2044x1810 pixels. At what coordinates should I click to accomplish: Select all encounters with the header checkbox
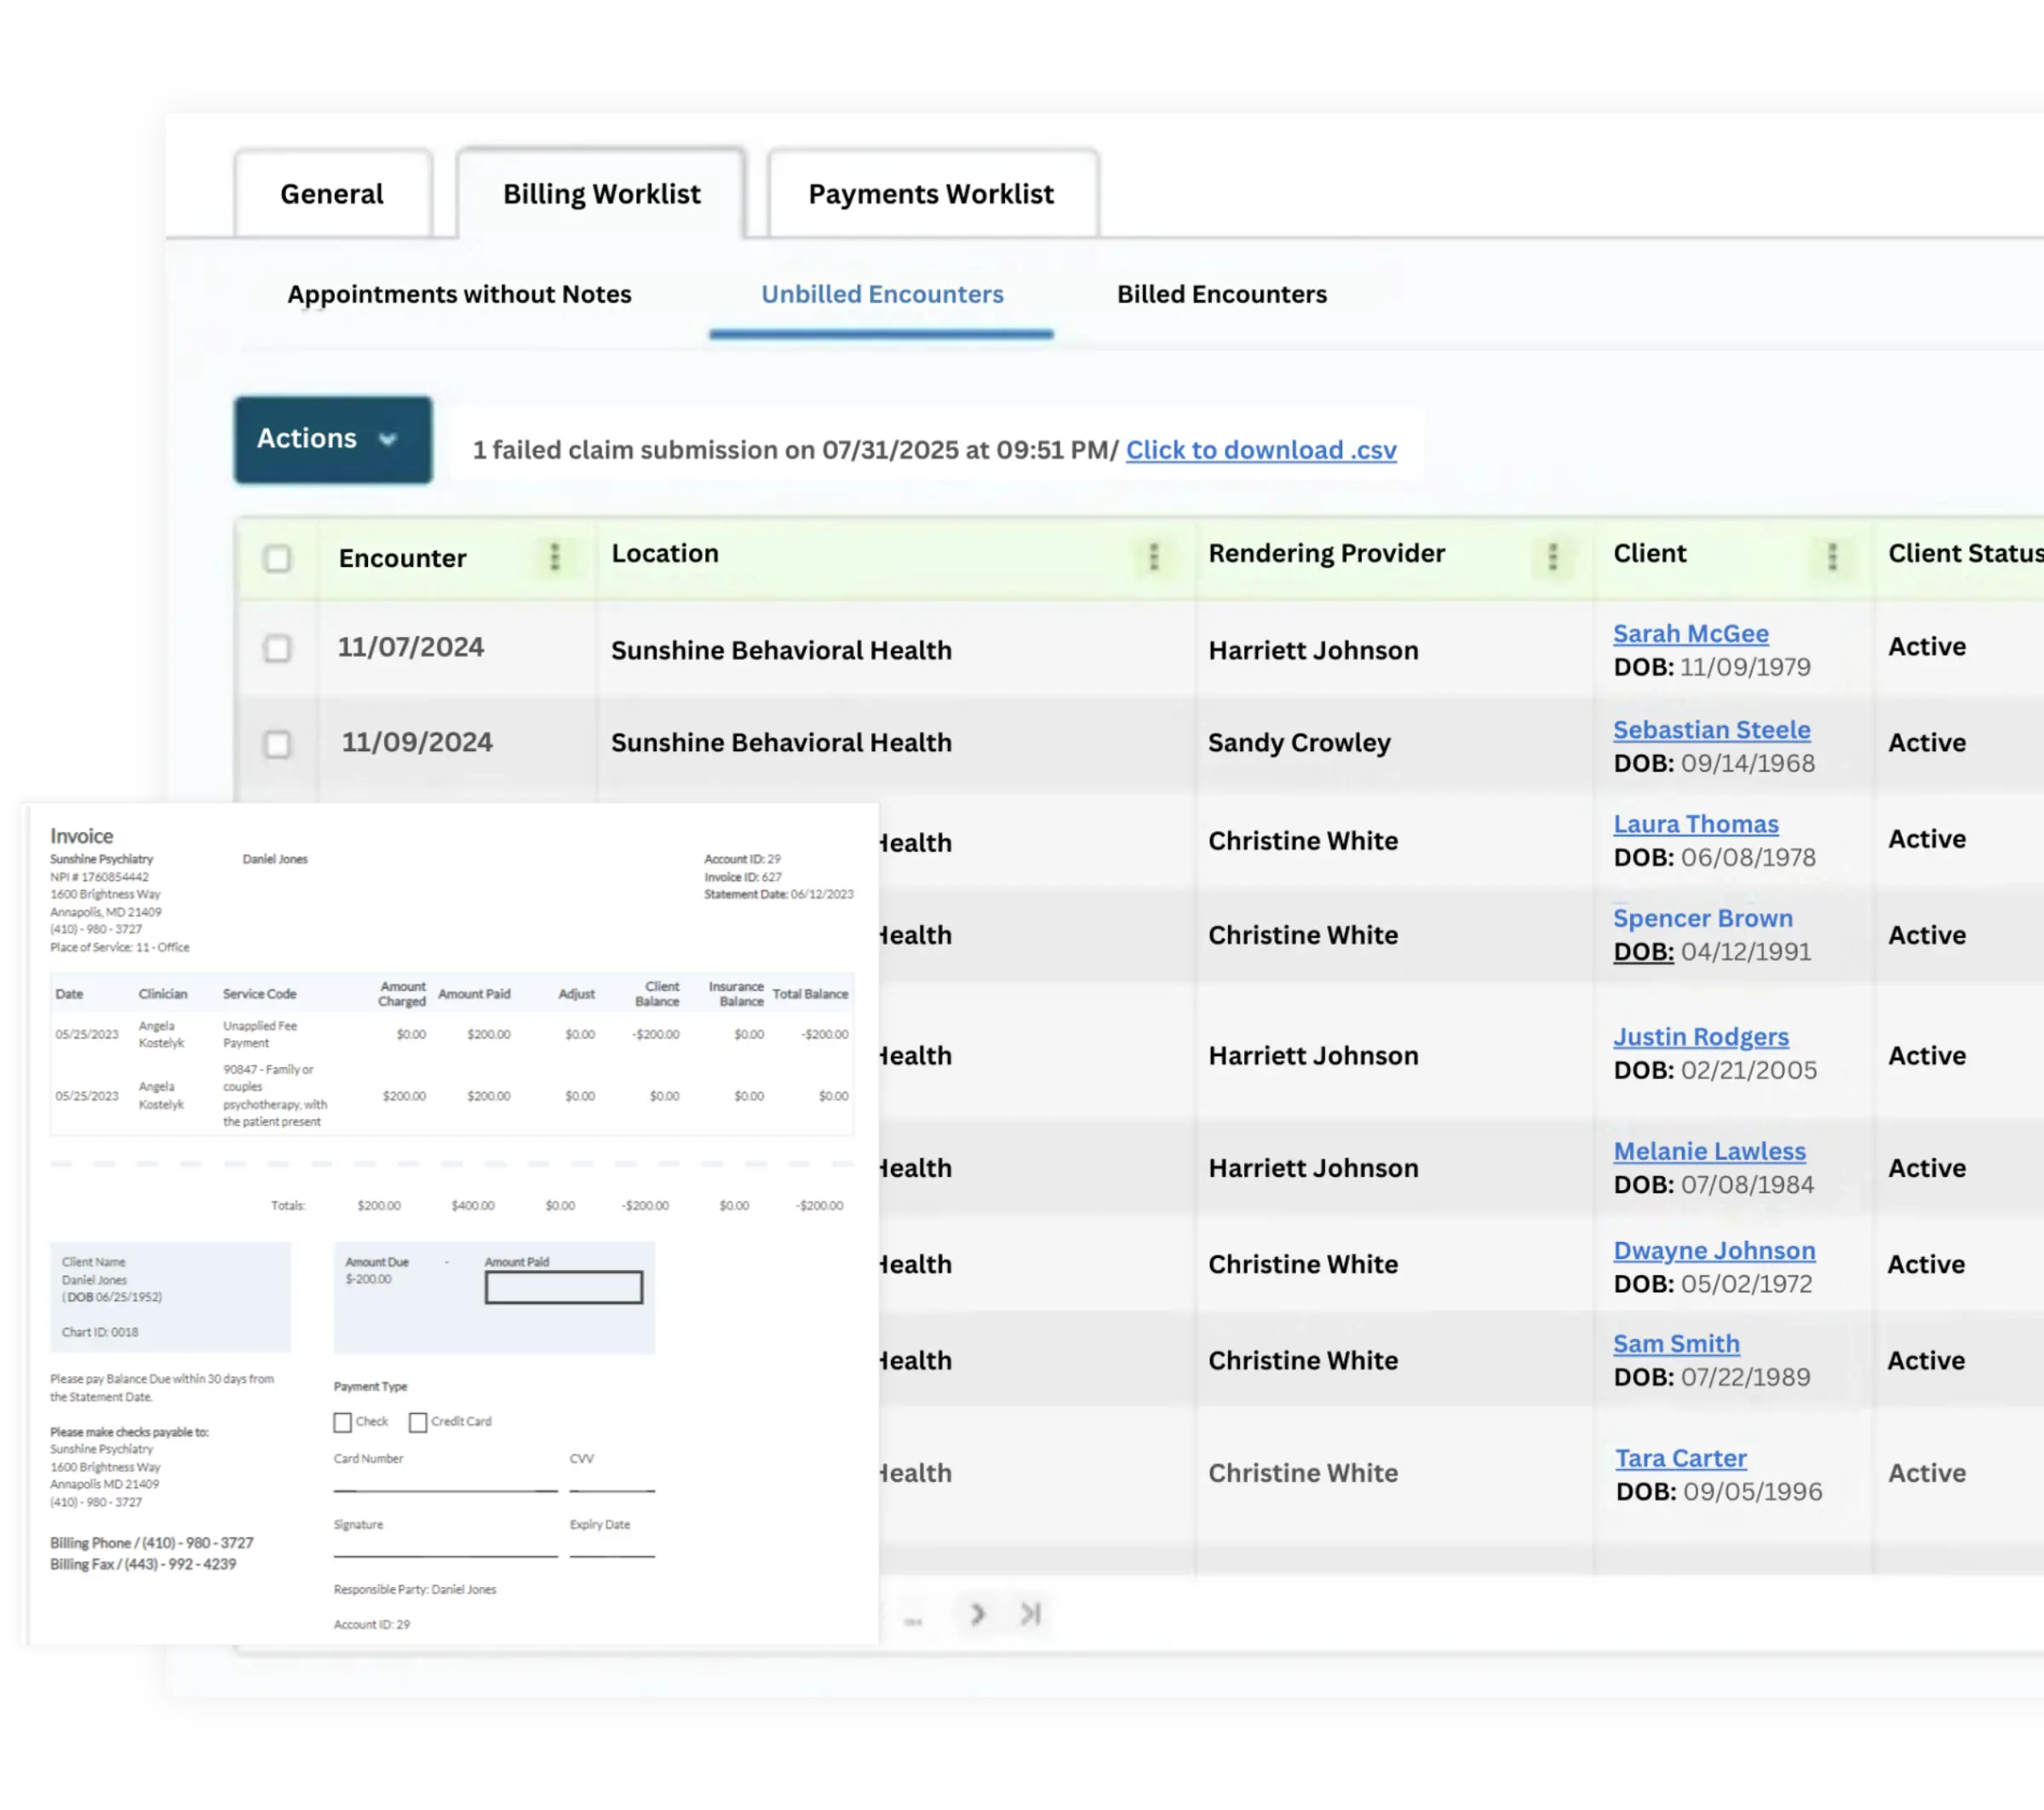point(277,560)
